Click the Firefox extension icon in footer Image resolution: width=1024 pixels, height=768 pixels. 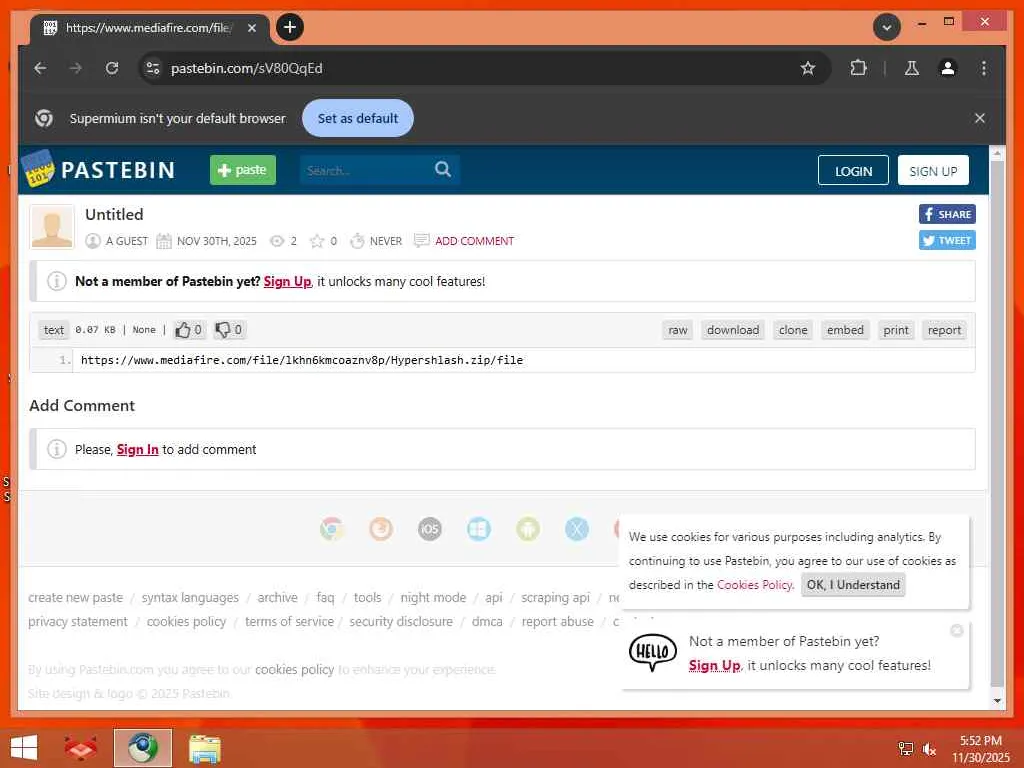[381, 528]
